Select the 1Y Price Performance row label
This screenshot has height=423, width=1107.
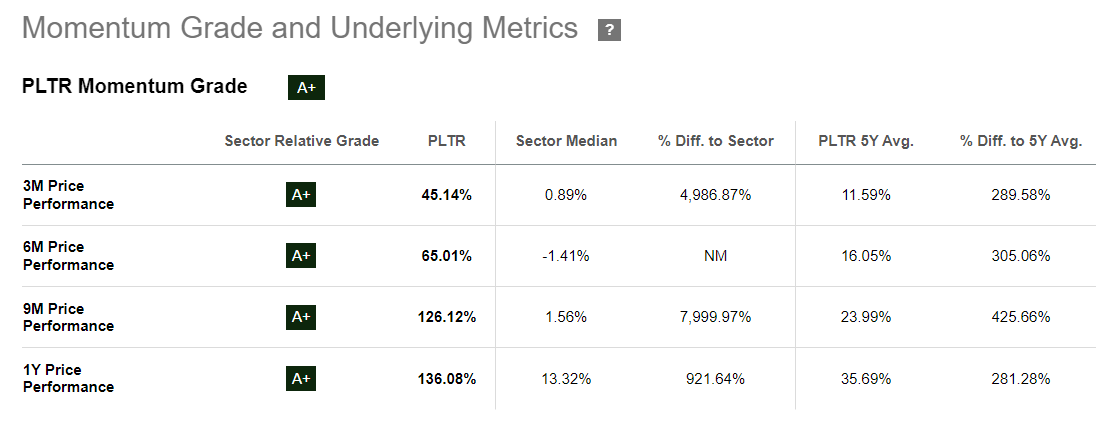68,379
